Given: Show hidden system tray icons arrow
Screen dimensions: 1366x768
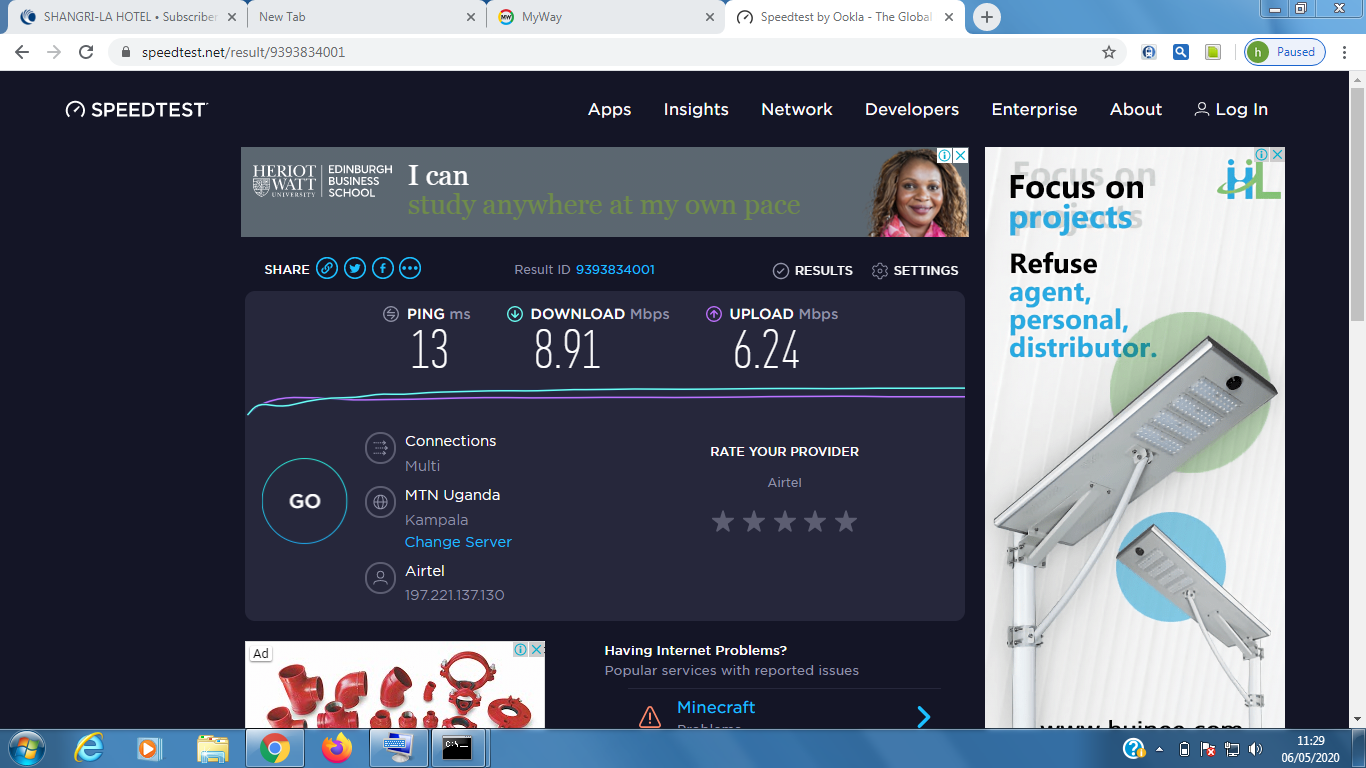Looking at the screenshot, I should tap(1160, 749).
